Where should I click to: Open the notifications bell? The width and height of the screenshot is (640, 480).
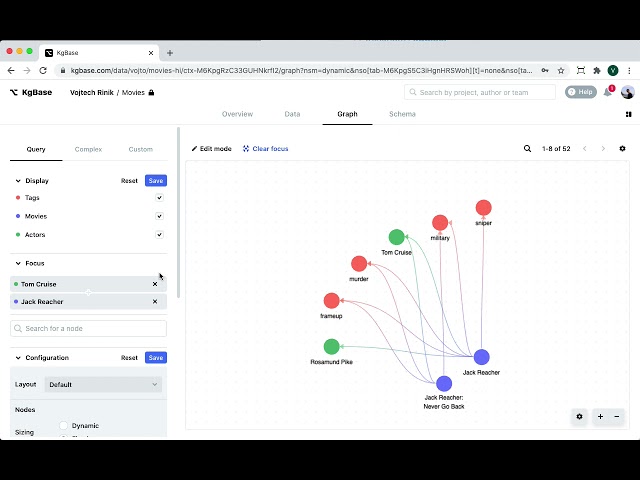tap(608, 92)
